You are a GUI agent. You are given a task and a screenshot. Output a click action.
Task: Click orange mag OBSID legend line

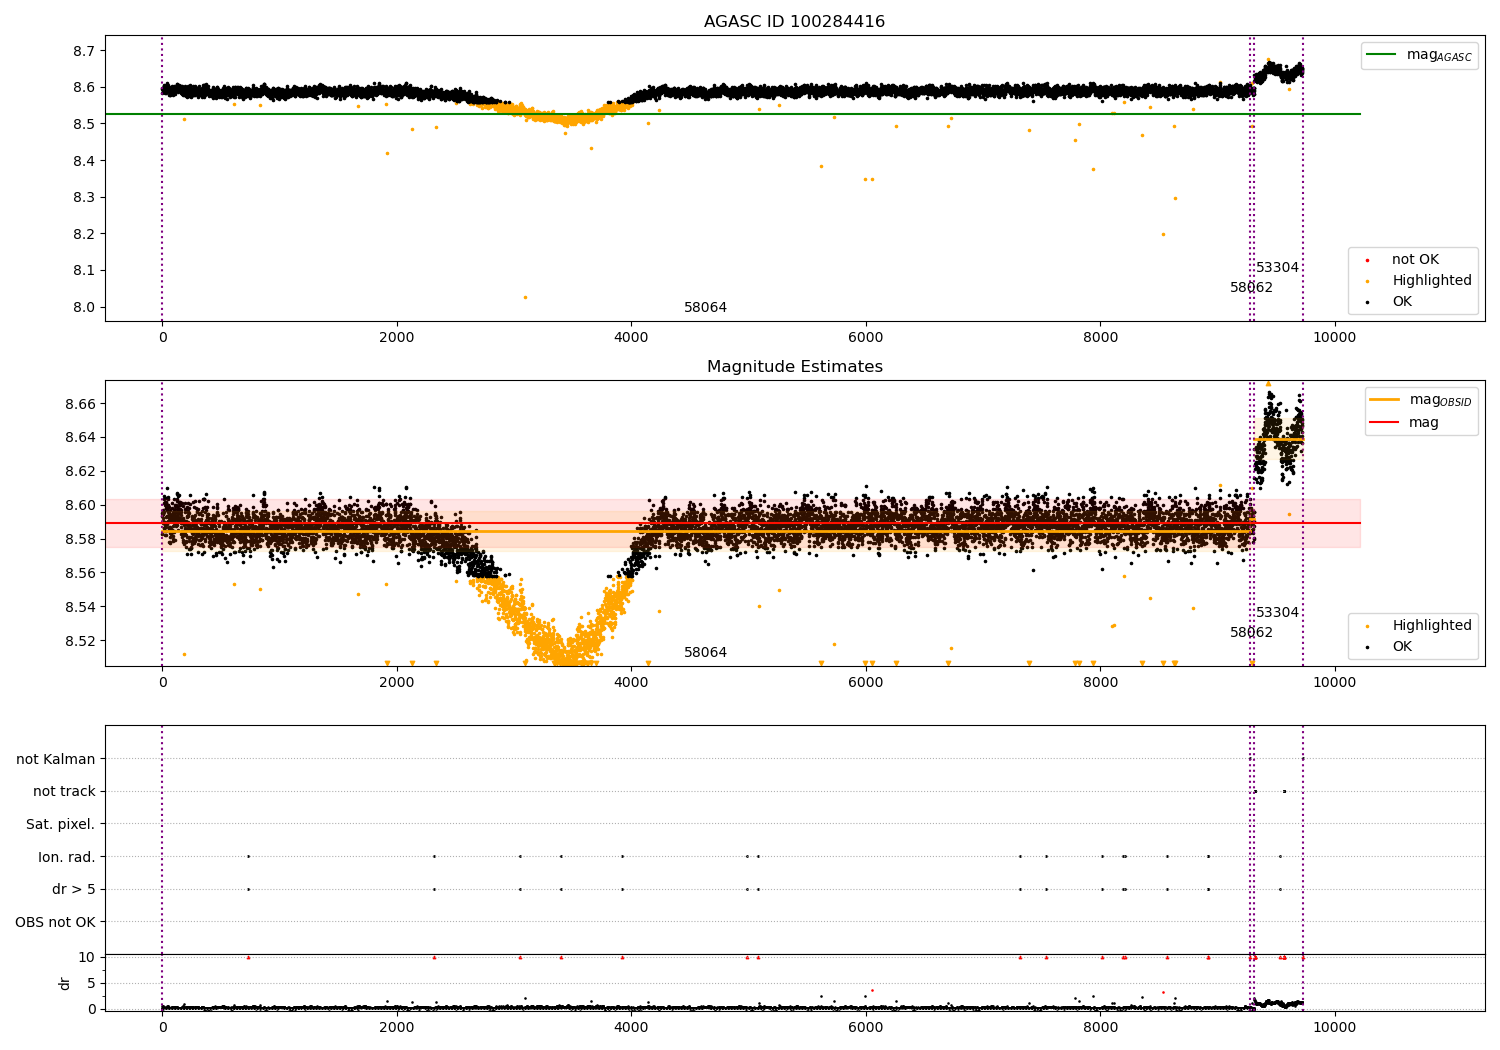1384,400
